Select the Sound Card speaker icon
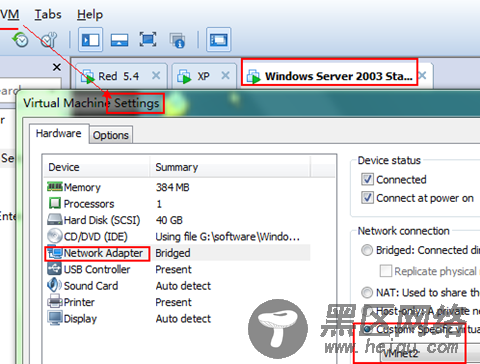 pyautogui.click(x=55, y=285)
